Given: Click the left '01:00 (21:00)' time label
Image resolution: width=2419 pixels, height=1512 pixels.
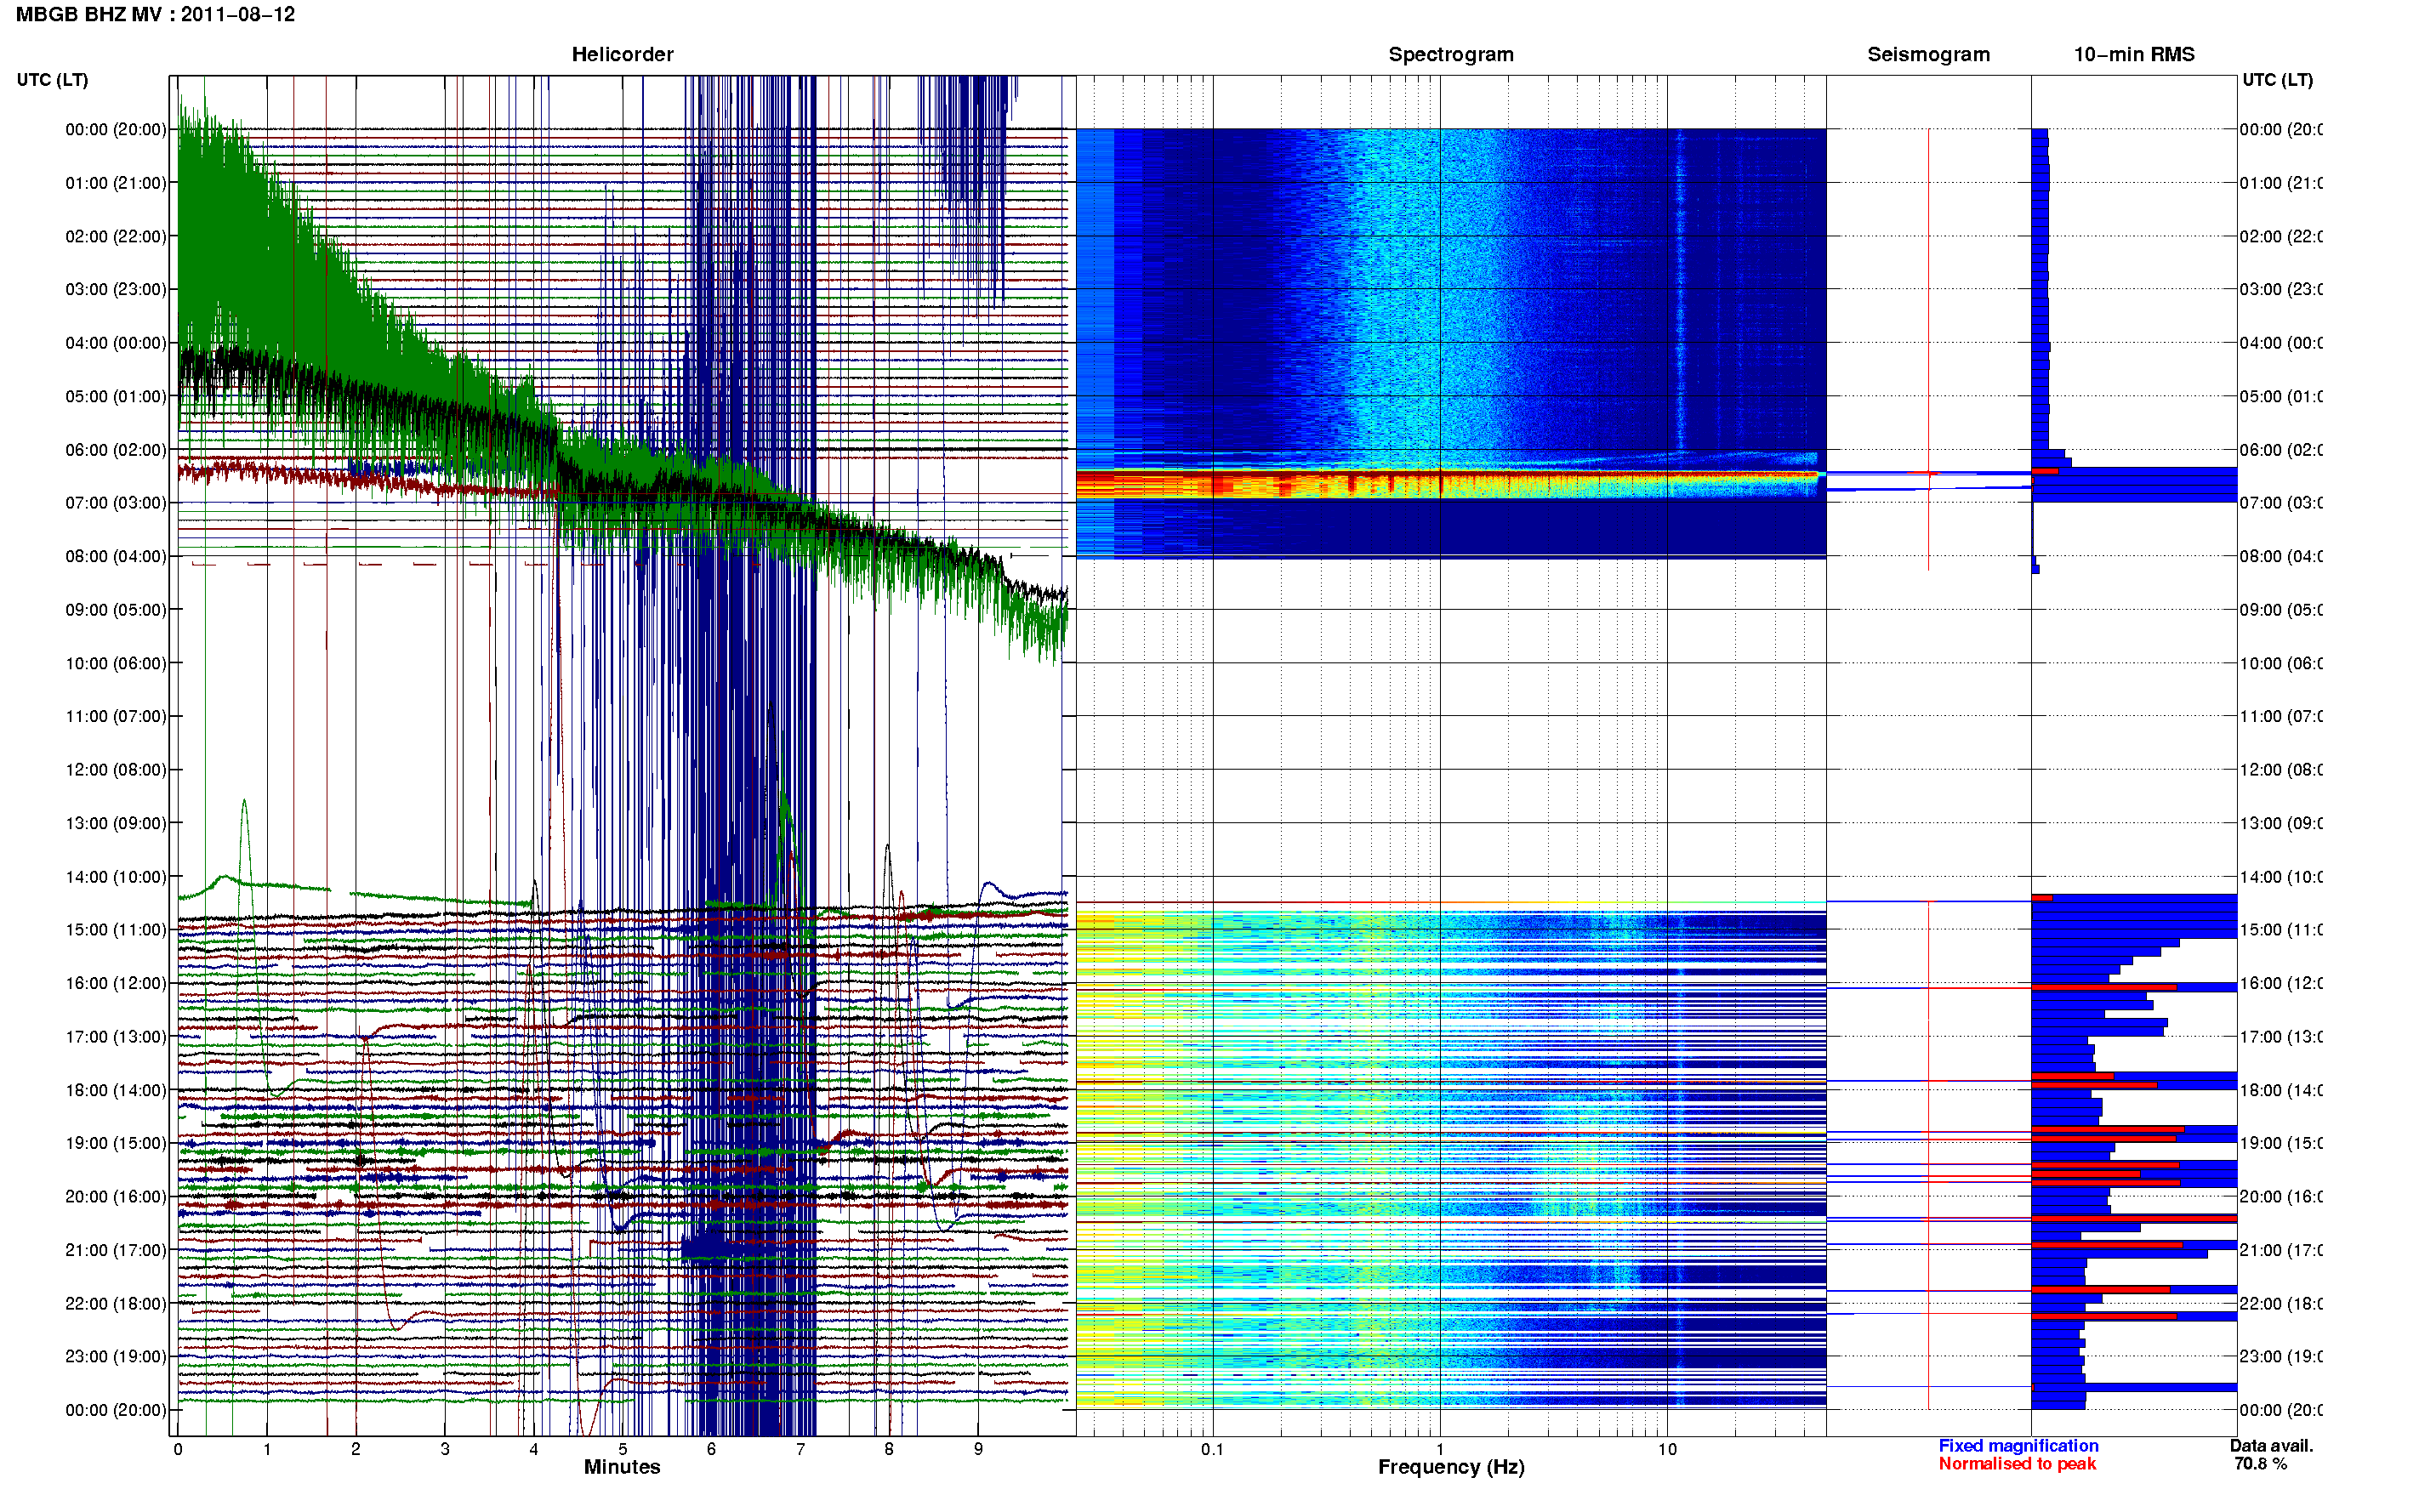Looking at the screenshot, I should point(115,183).
